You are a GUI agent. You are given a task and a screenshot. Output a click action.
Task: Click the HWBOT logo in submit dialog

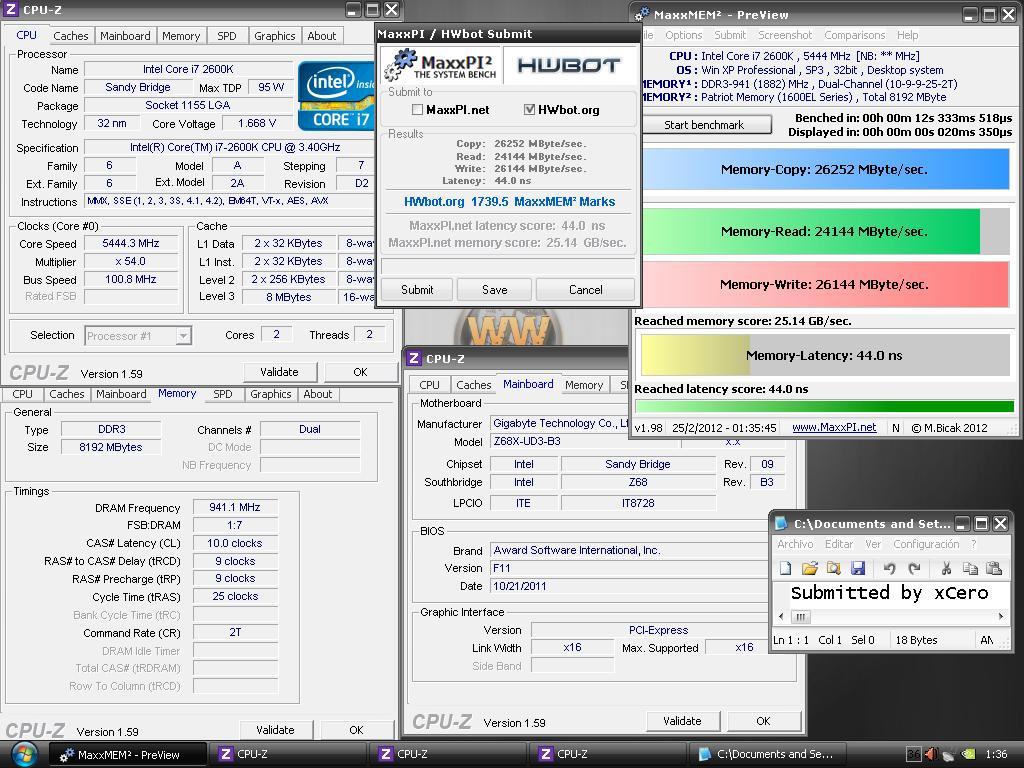[569, 65]
